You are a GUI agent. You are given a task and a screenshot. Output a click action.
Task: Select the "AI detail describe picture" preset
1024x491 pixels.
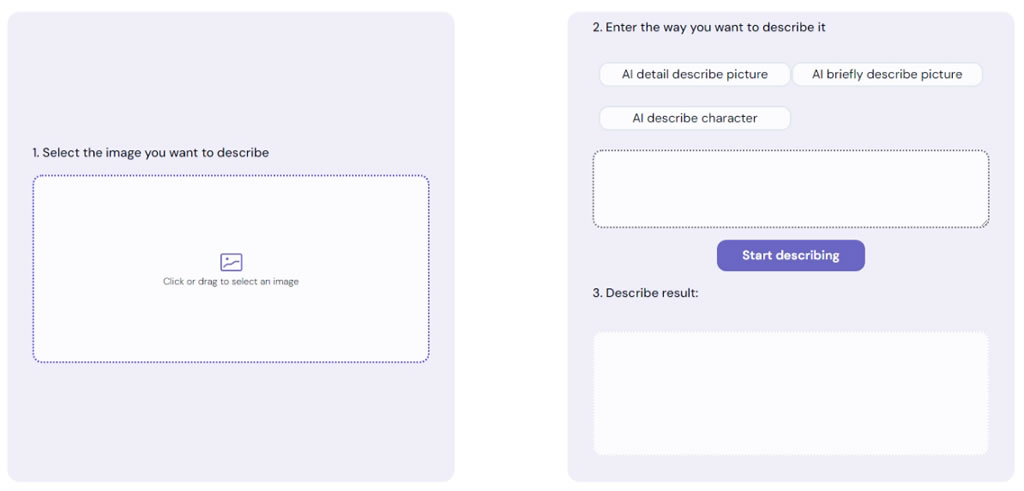[x=695, y=74]
